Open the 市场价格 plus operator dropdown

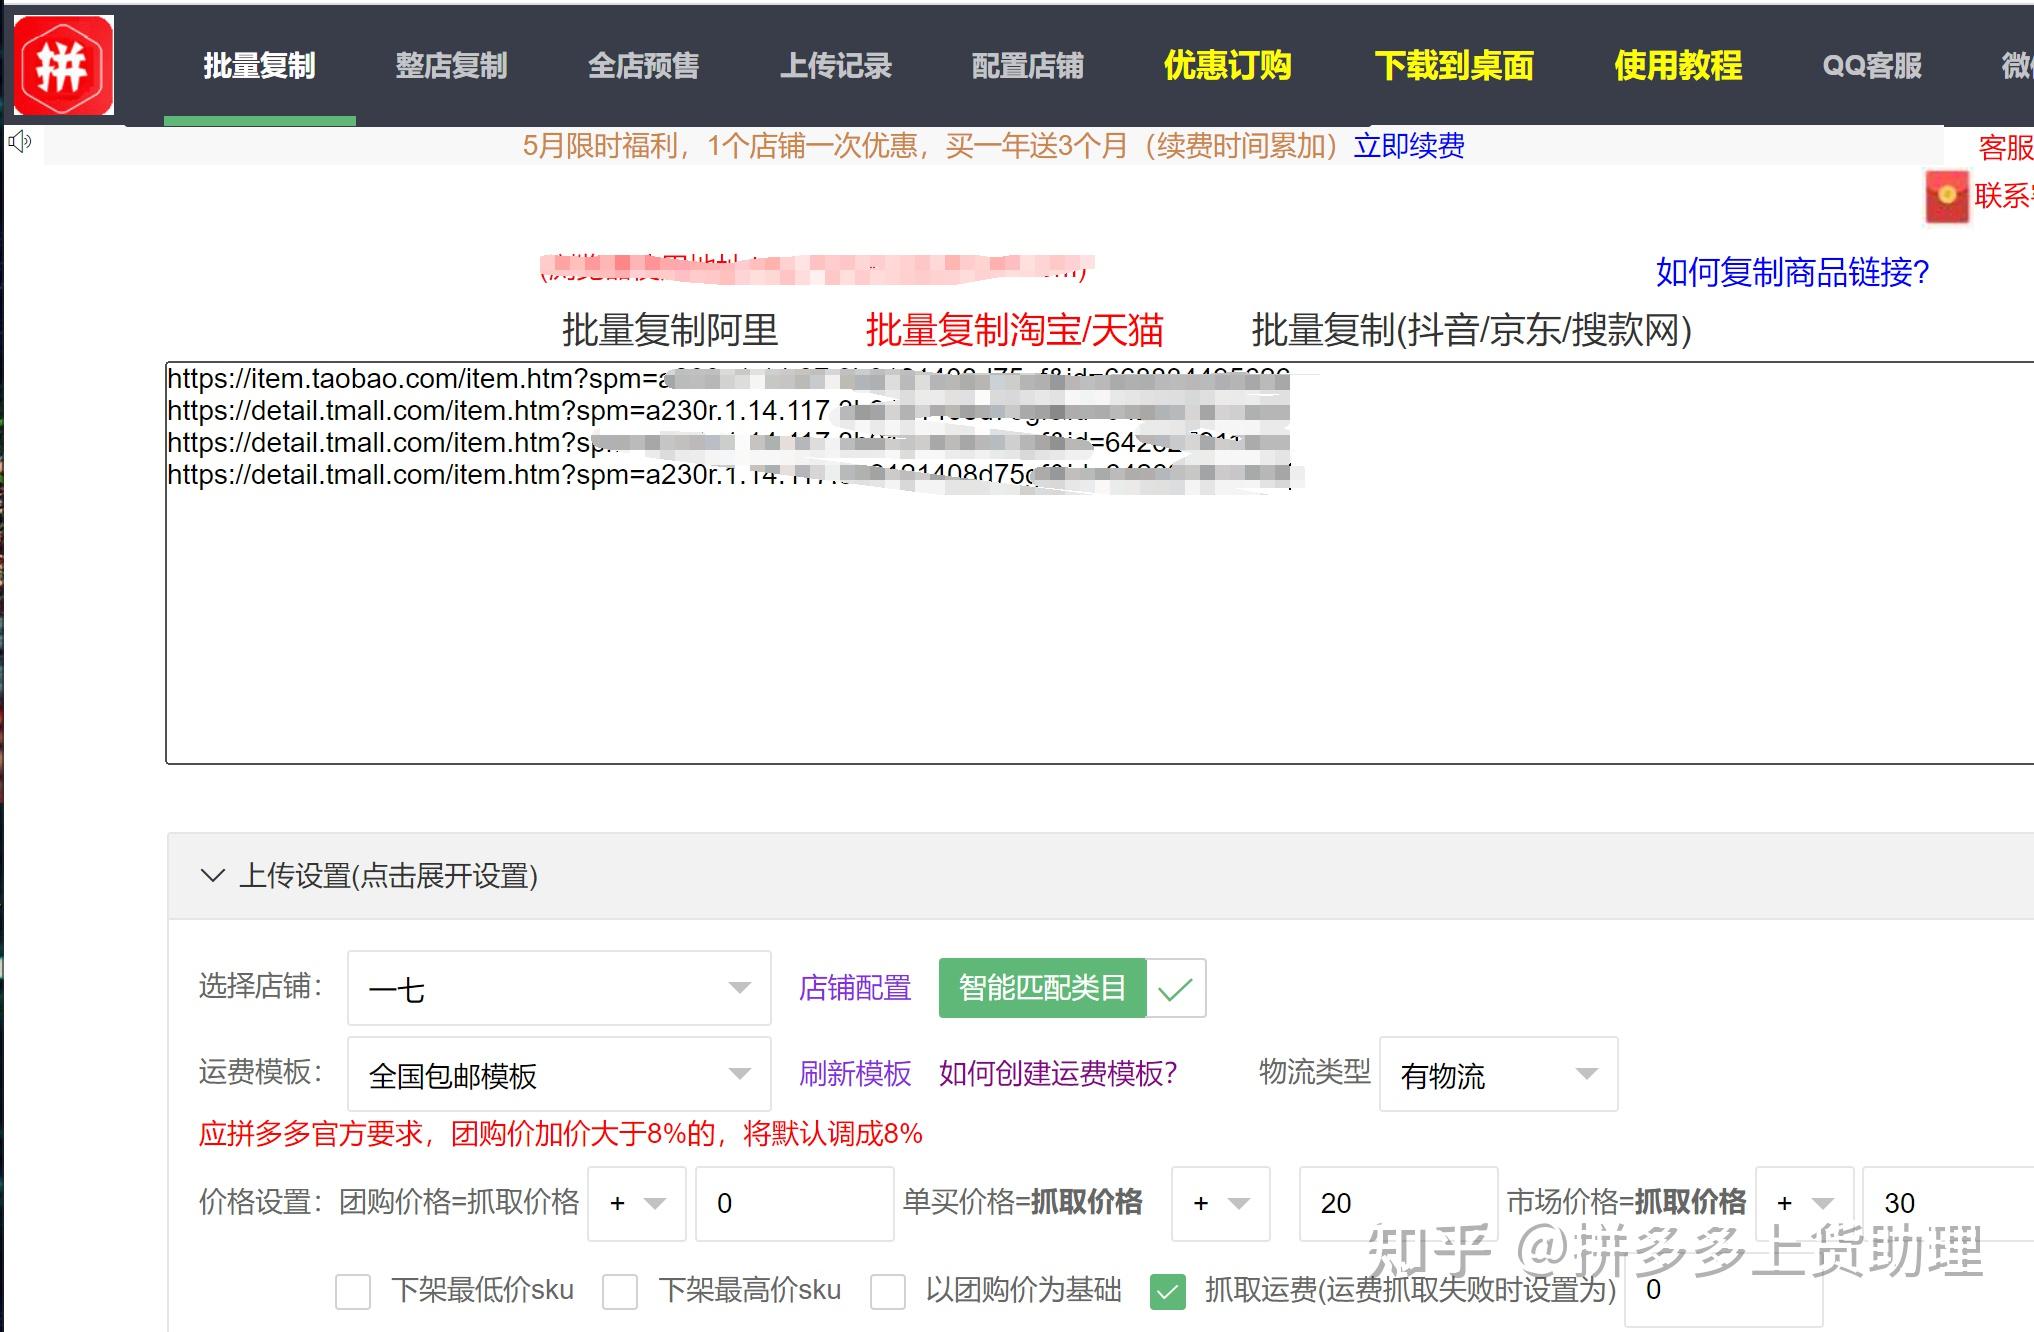tap(1805, 1203)
